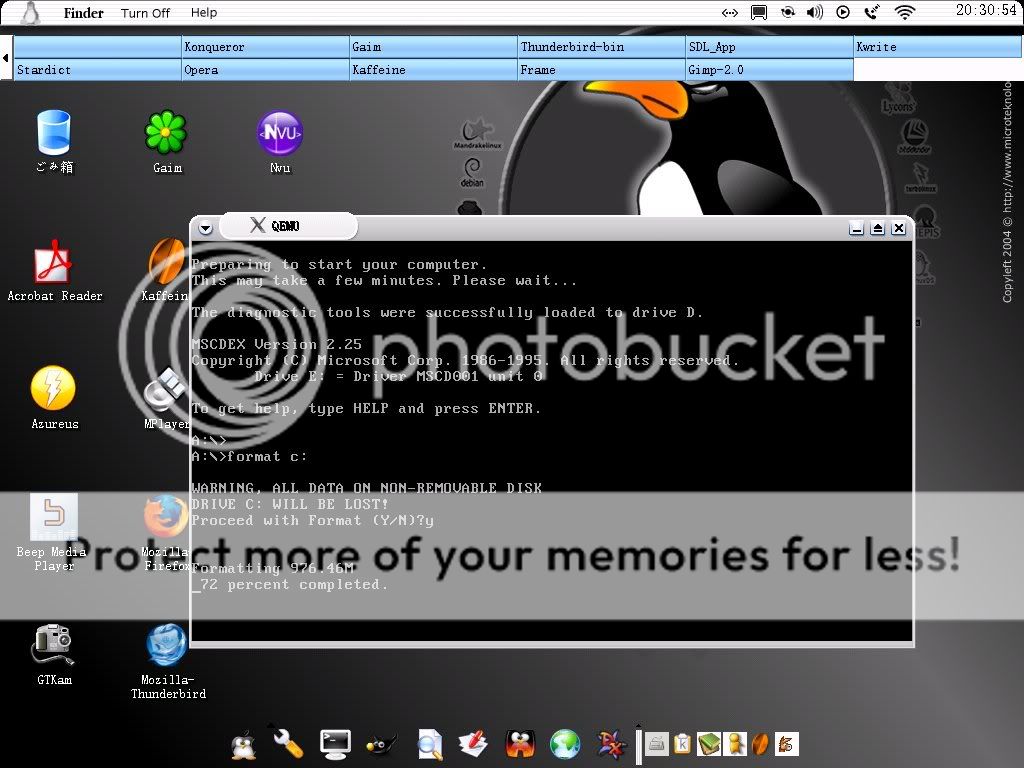
Task: Minimize the QEMU window
Action: click(856, 228)
